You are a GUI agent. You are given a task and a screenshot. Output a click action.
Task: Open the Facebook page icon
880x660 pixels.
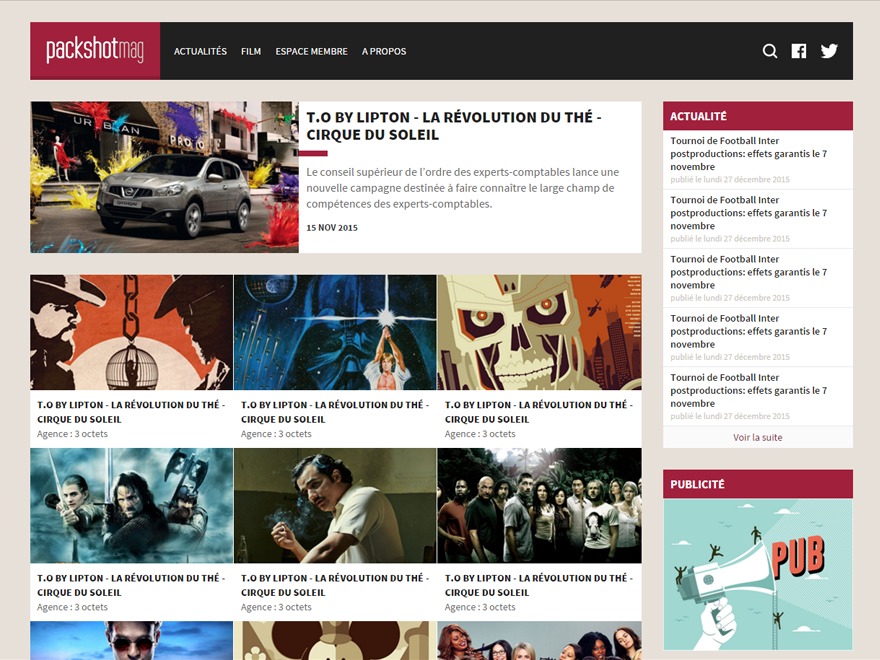tap(799, 51)
